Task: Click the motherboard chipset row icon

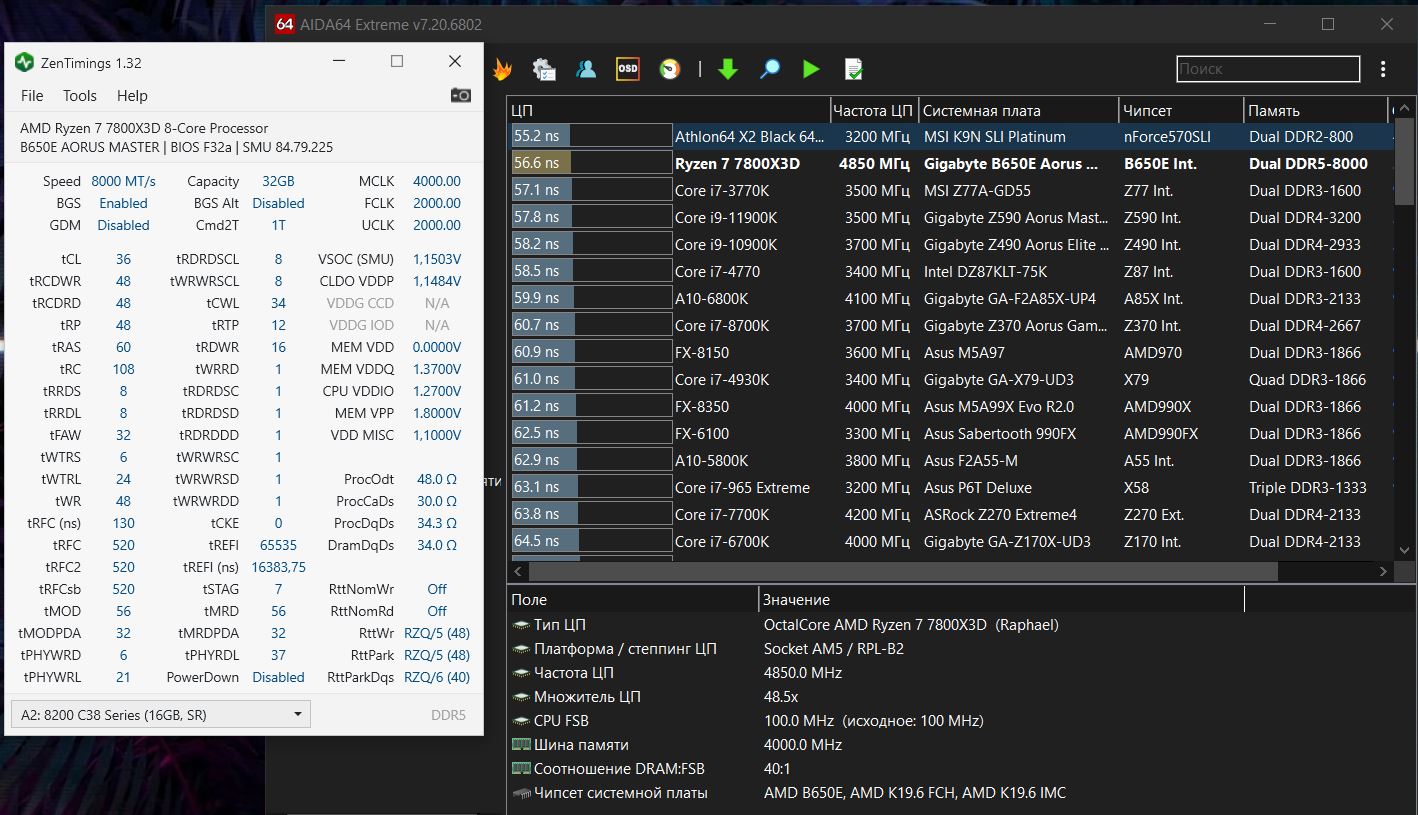Action: [520, 793]
